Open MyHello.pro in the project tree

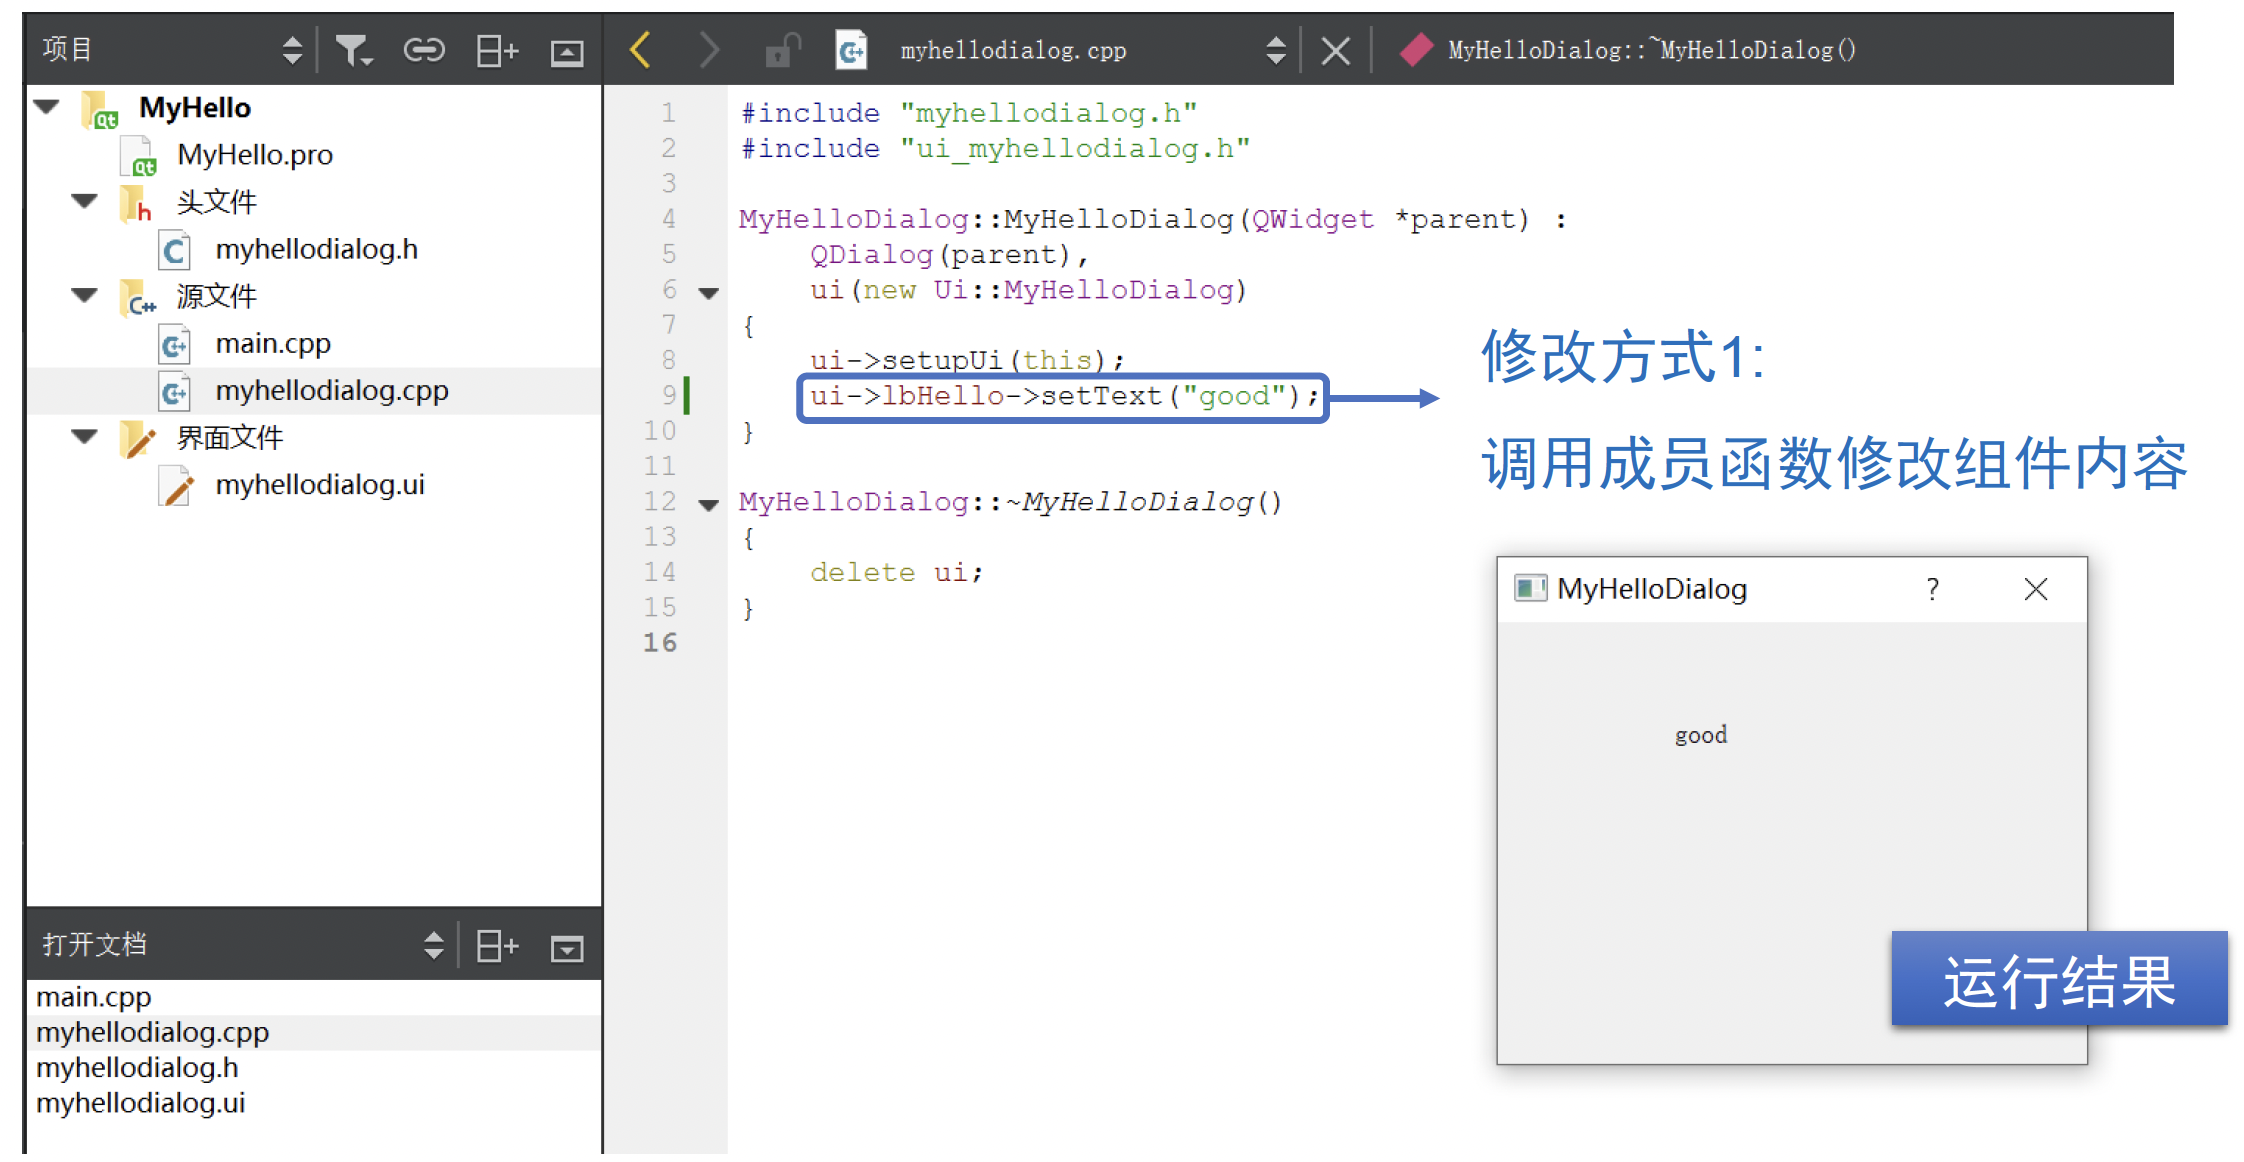pyautogui.click(x=255, y=155)
